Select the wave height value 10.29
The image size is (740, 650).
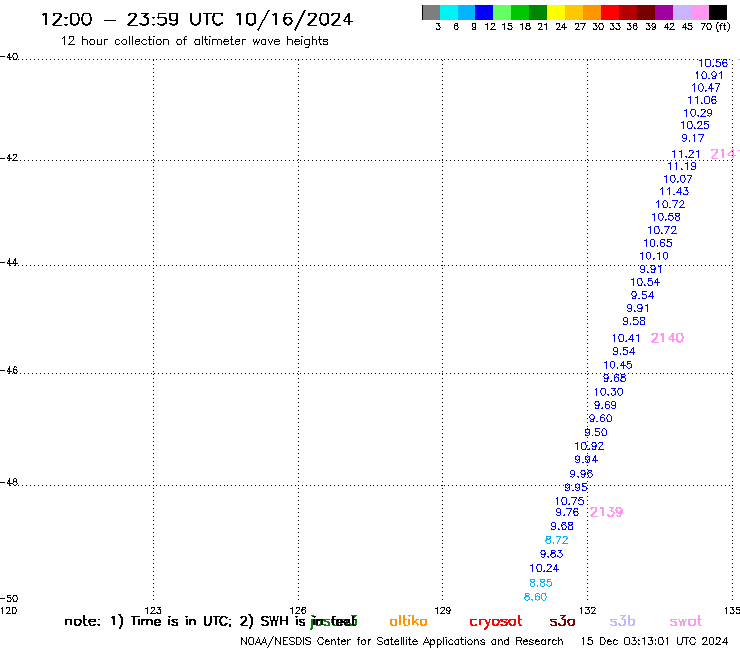tap(698, 113)
